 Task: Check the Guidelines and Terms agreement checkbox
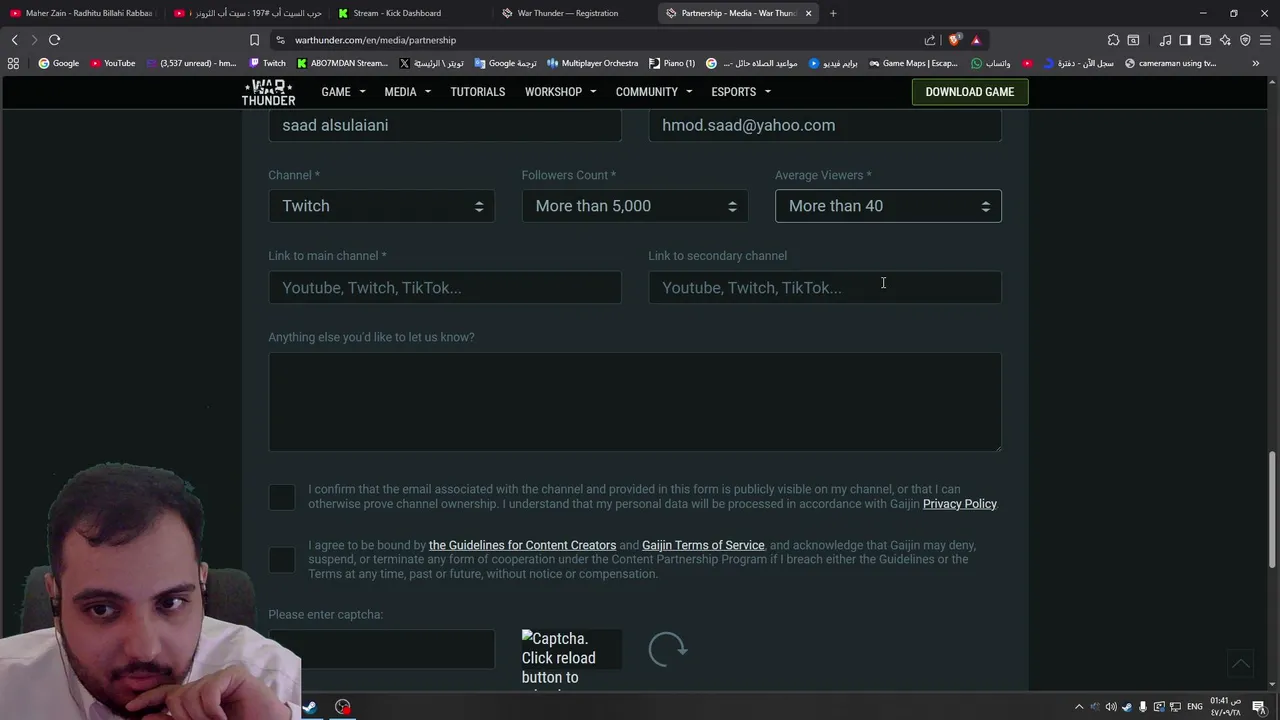(282, 560)
